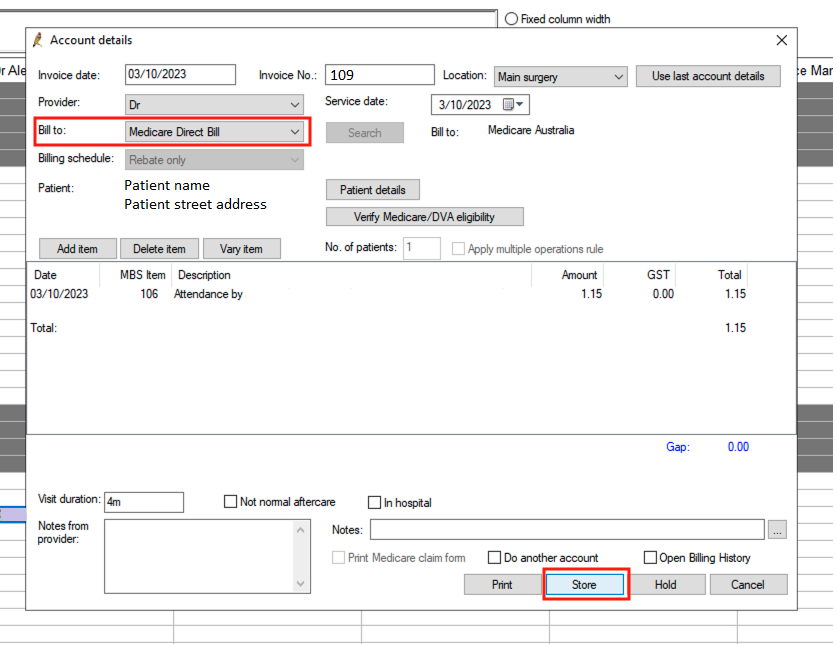Click the Store button
This screenshot has width=837, height=646.
(584, 585)
